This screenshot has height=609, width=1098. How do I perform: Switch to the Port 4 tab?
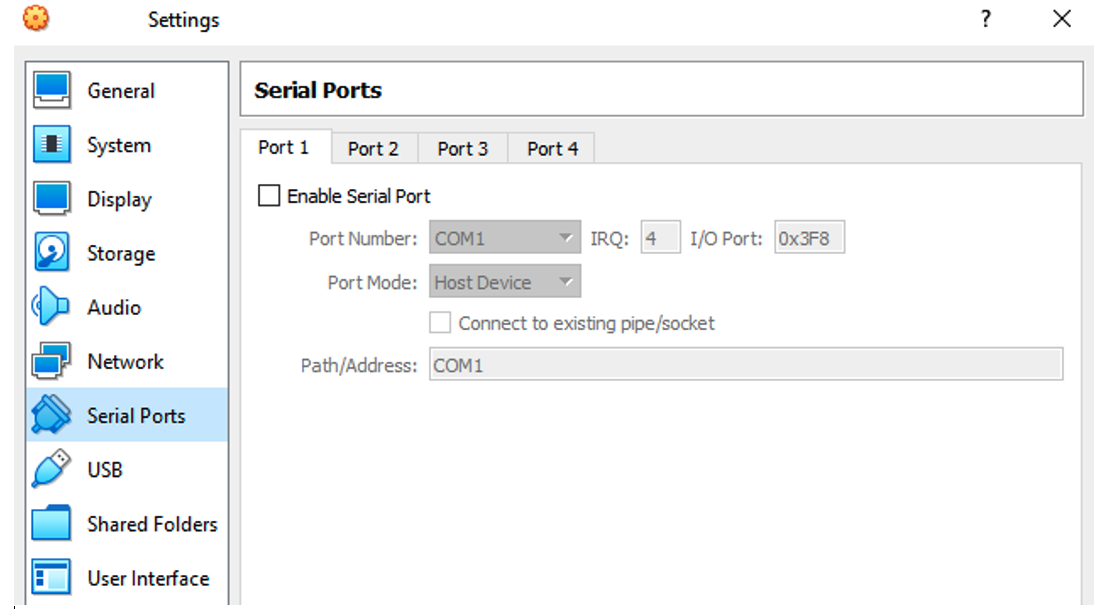coord(553,148)
